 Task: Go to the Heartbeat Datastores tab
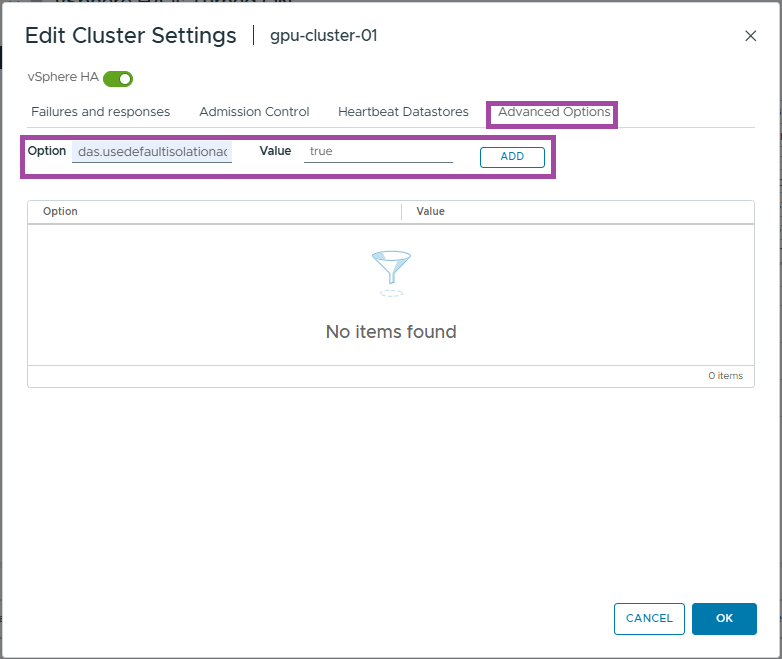[403, 112]
